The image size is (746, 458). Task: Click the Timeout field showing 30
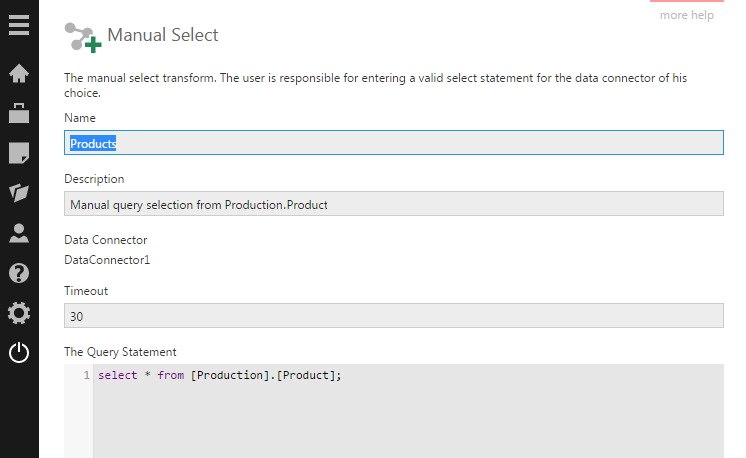[x=394, y=315]
